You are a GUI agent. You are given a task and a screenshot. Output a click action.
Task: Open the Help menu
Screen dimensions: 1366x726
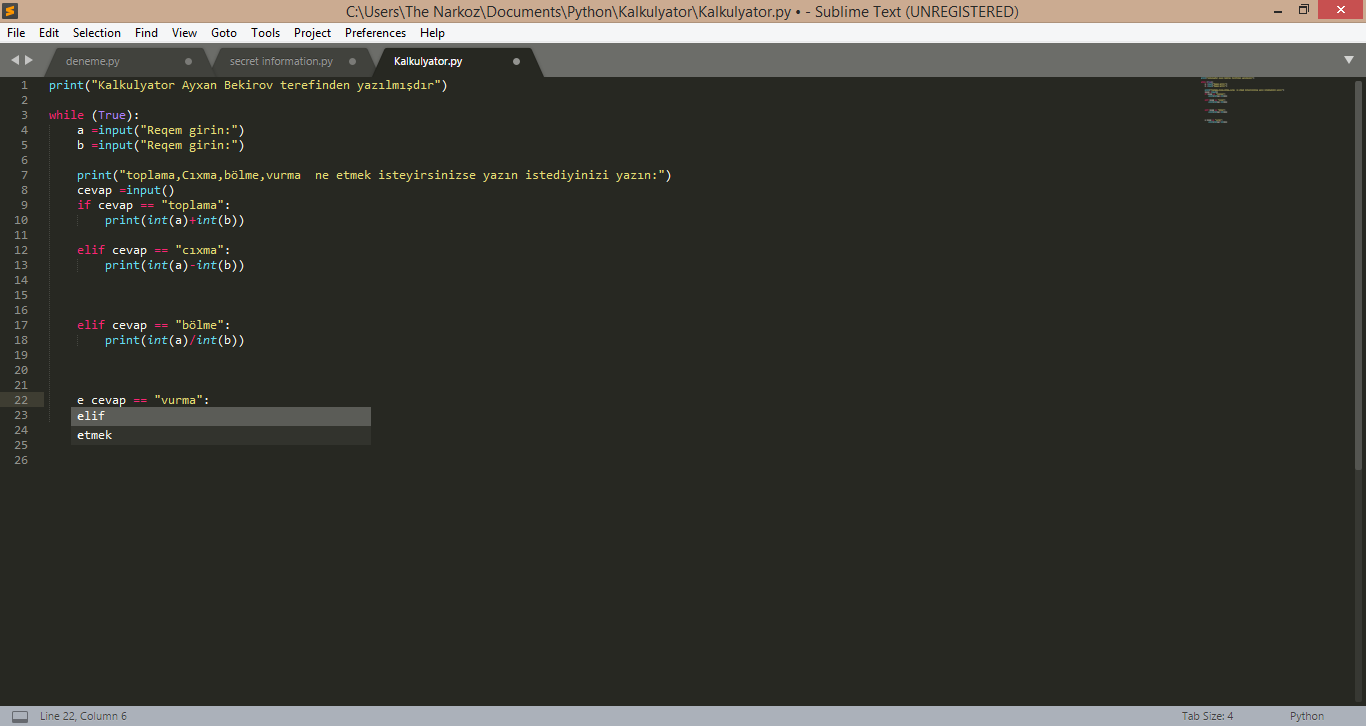(x=433, y=33)
